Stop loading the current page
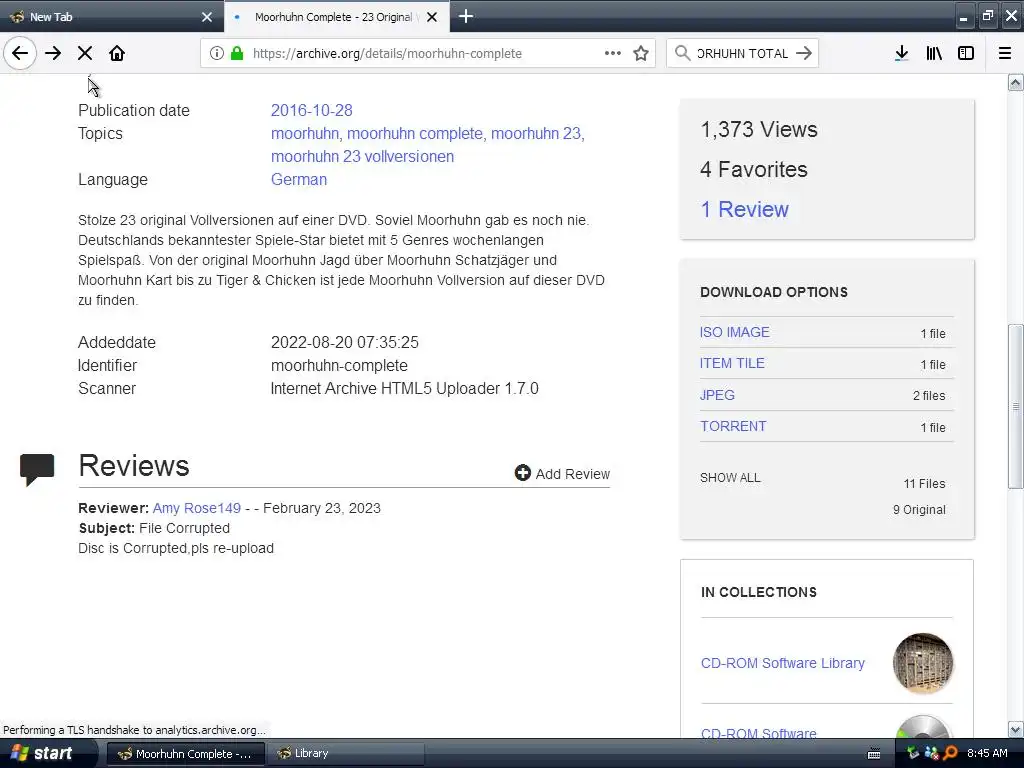 (x=85, y=53)
